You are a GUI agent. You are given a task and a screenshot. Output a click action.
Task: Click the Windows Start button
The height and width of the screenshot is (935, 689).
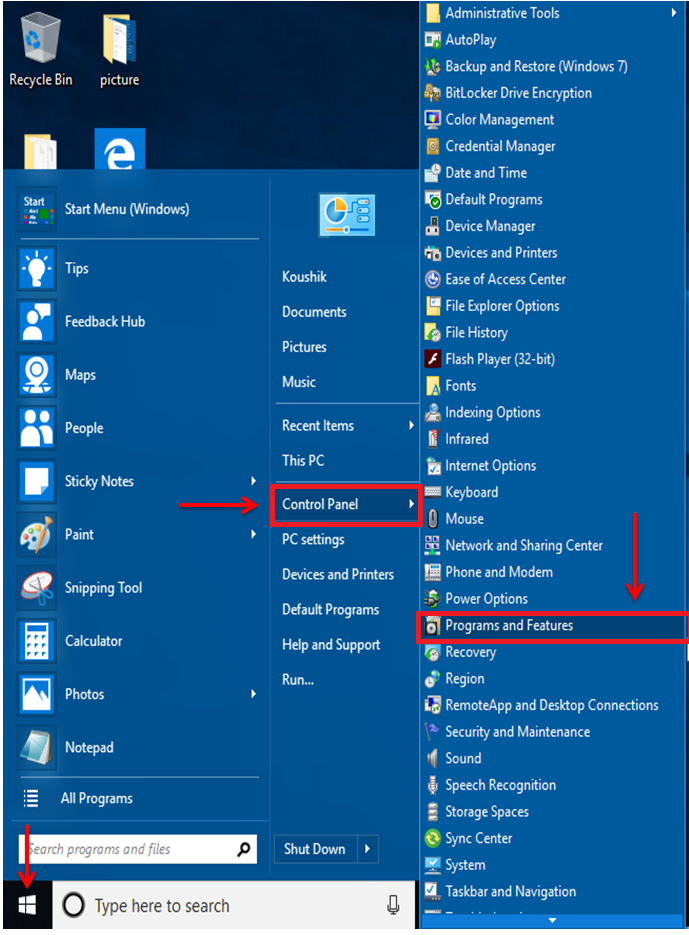[x=27, y=905]
